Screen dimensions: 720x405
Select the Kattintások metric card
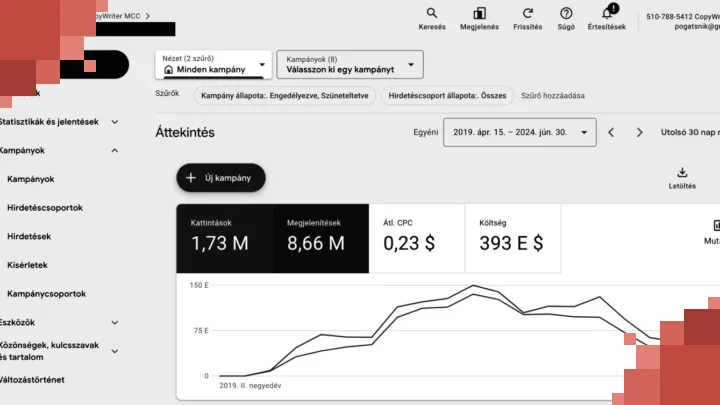point(225,238)
